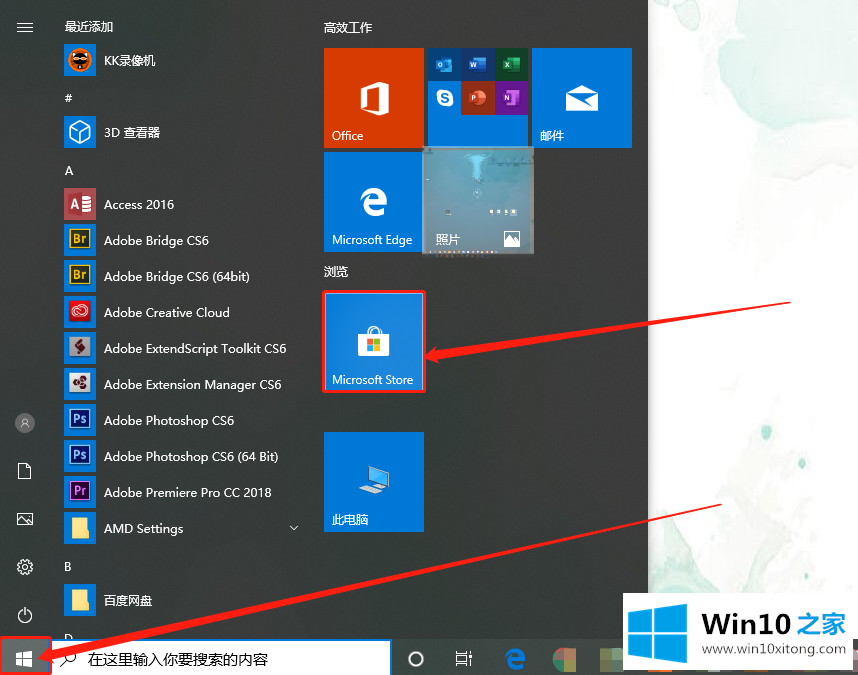Open the Documents sidebar icon

pyautogui.click(x=25, y=471)
